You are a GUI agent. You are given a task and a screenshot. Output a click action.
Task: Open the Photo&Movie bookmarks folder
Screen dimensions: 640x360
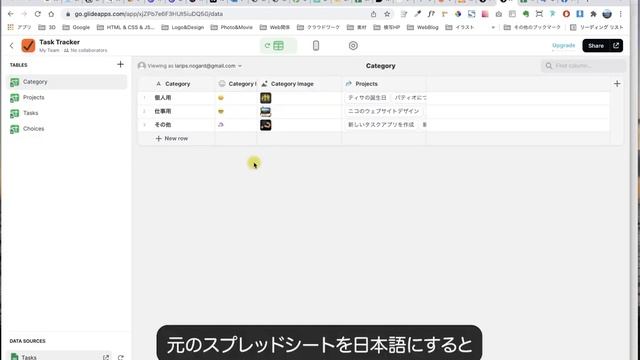[x=232, y=27]
